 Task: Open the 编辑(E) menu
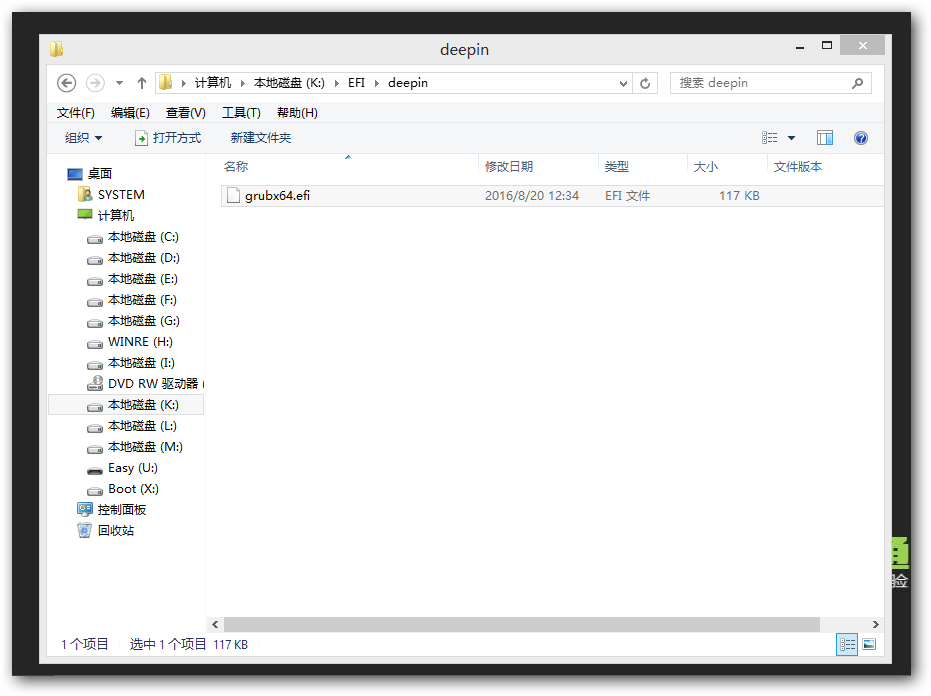point(130,113)
